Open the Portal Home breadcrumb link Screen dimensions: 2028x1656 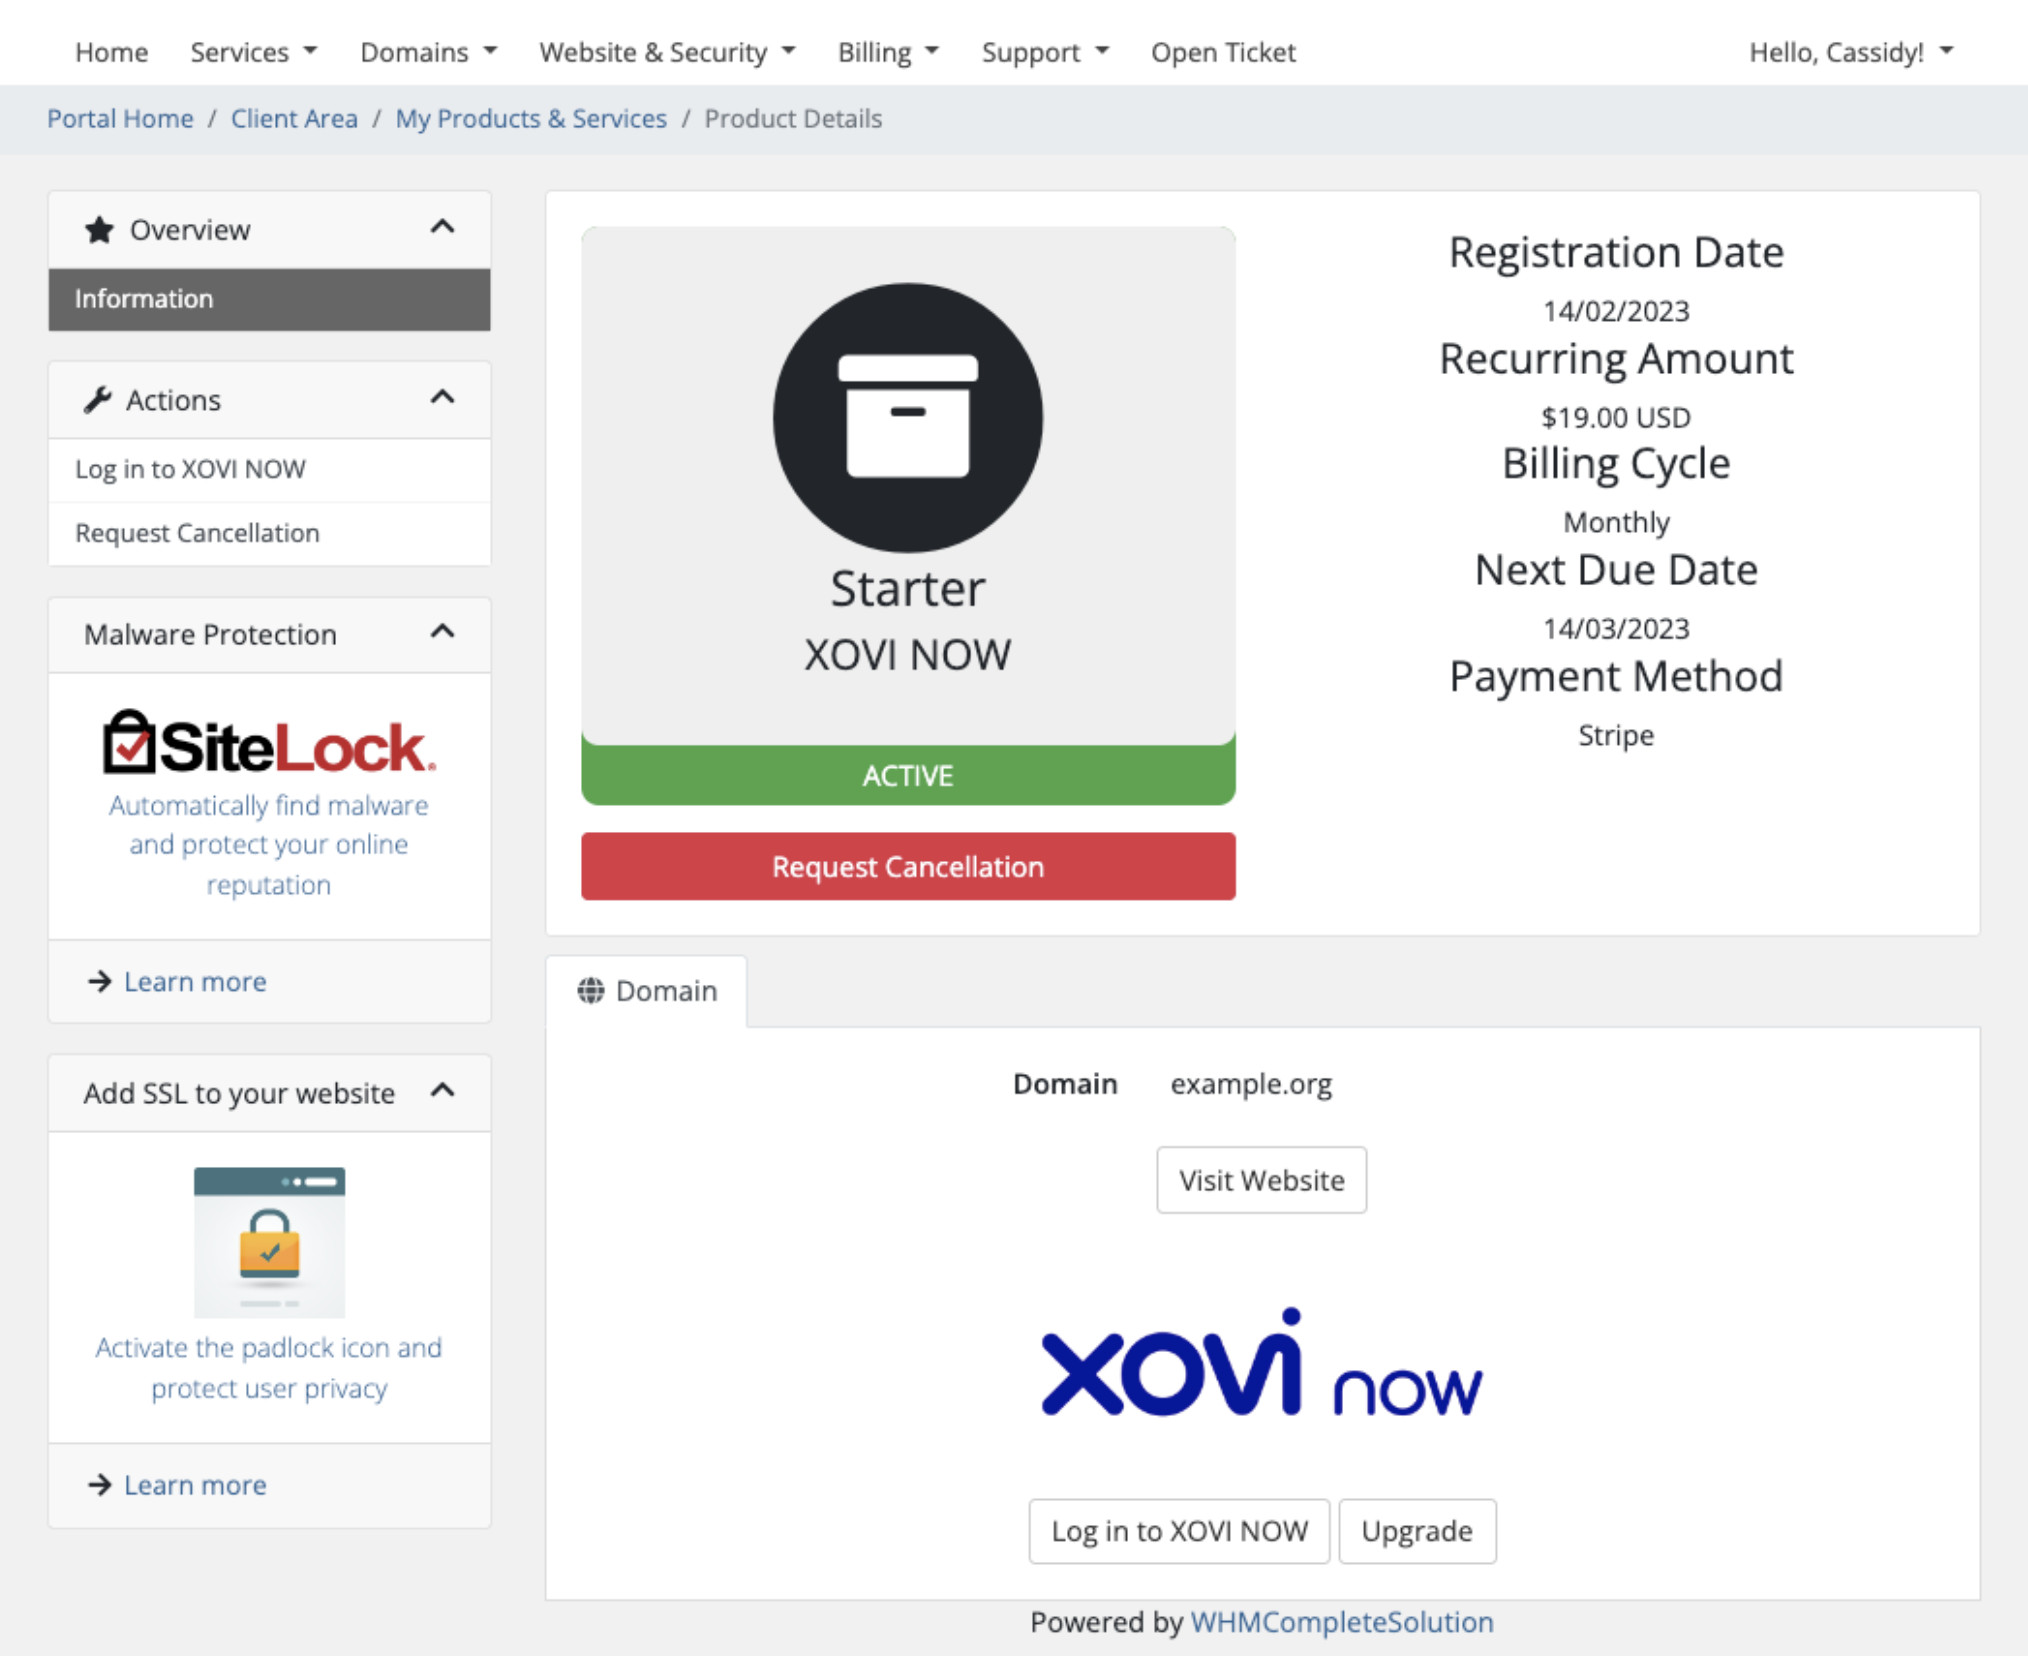[x=120, y=118]
